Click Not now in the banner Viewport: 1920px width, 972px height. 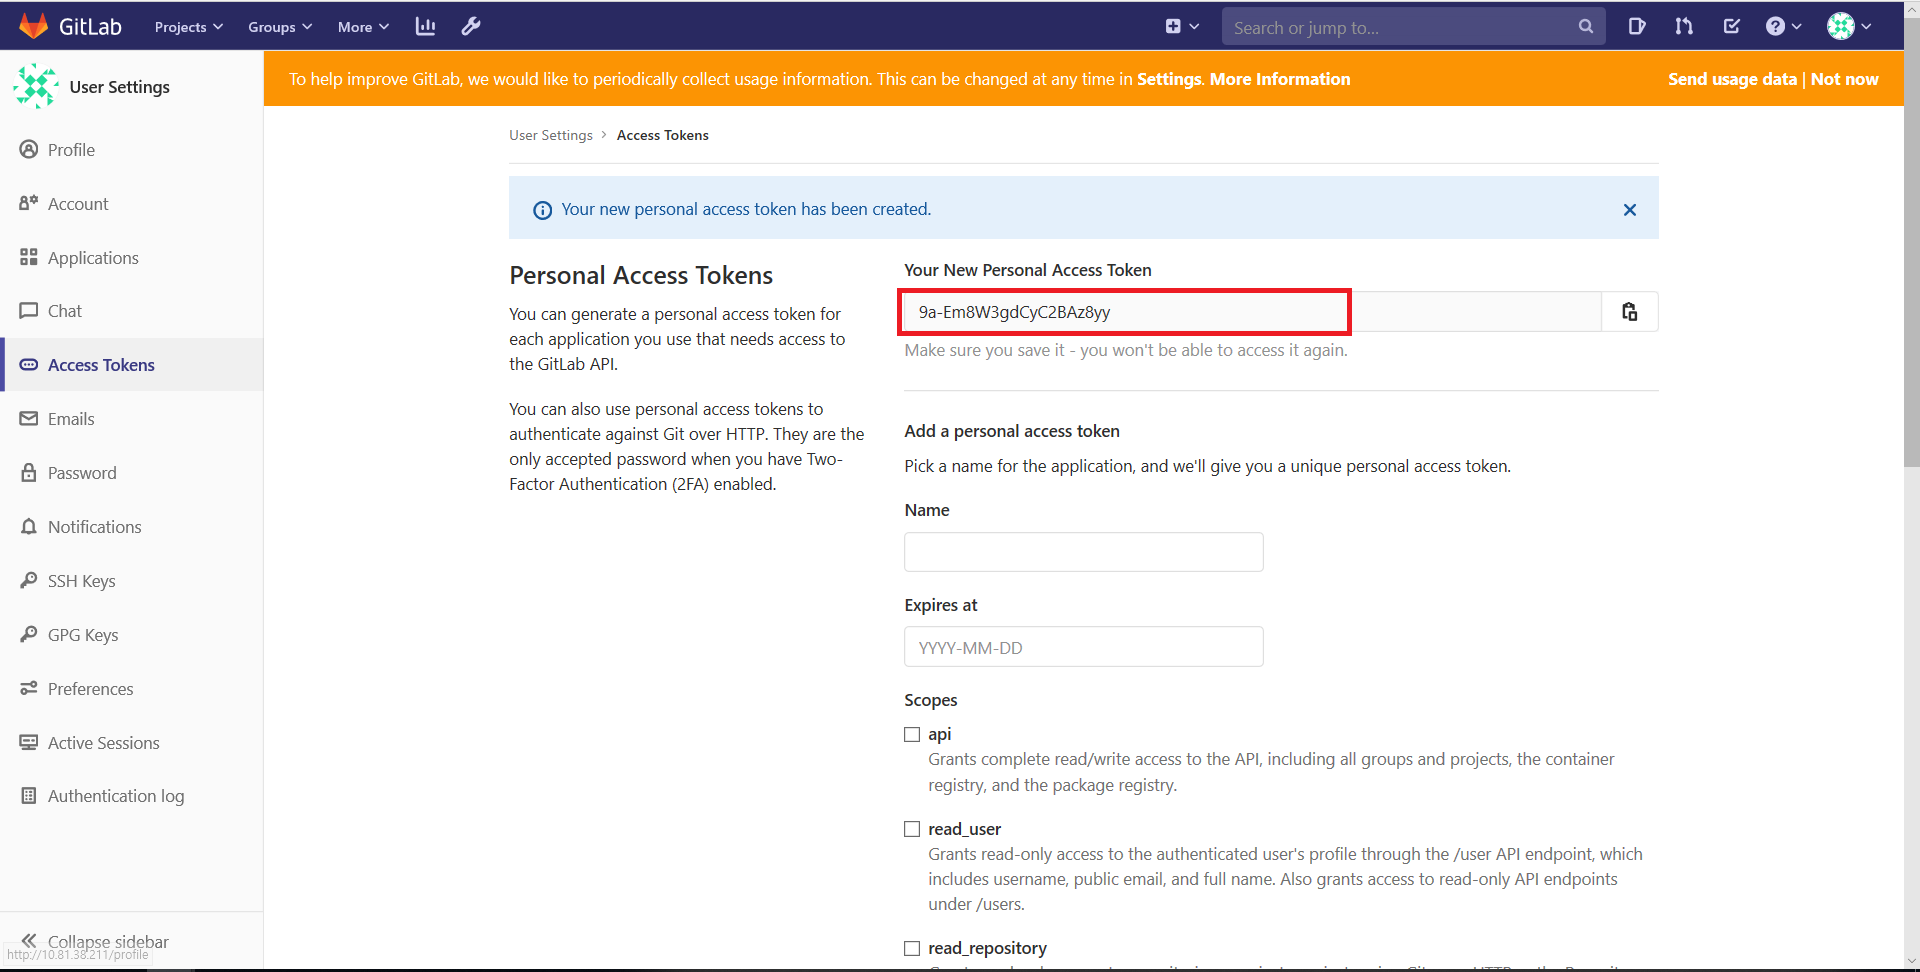tap(1844, 79)
